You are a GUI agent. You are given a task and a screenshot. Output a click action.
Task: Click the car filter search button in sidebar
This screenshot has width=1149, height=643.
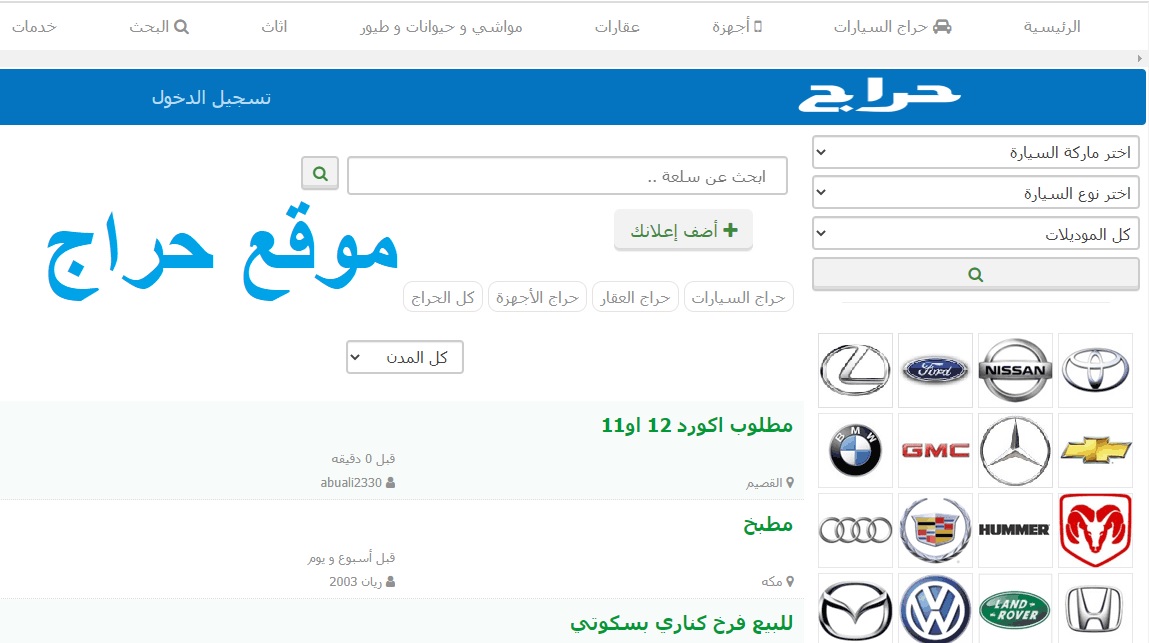pyautogui.click(x=975, y=274)
